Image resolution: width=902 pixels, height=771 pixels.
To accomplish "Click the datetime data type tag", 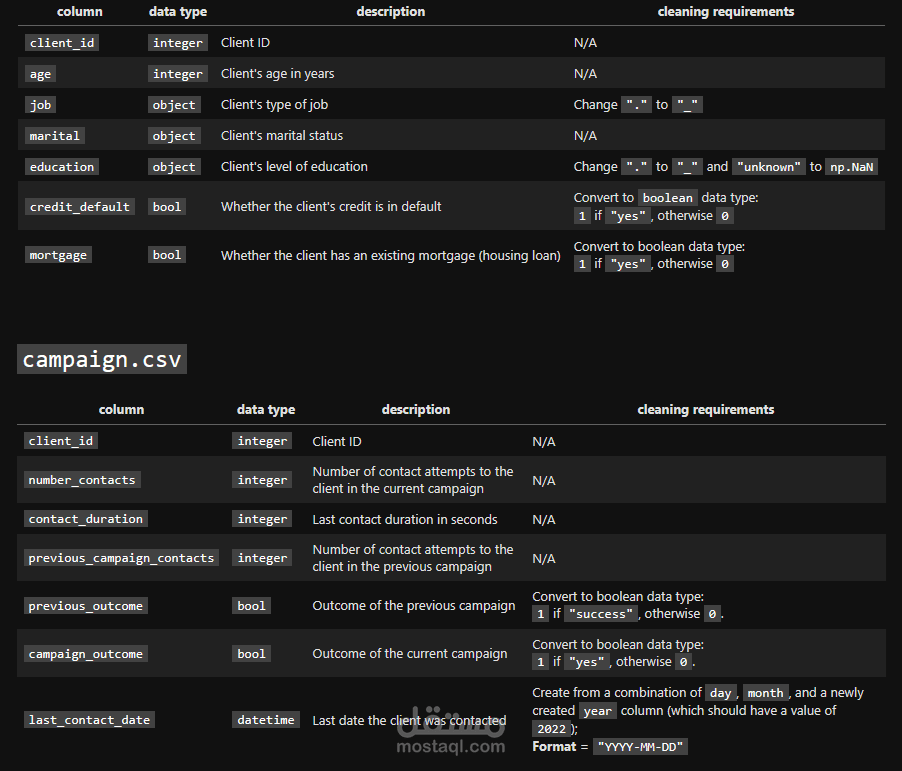I will click(x=266, y=720).
